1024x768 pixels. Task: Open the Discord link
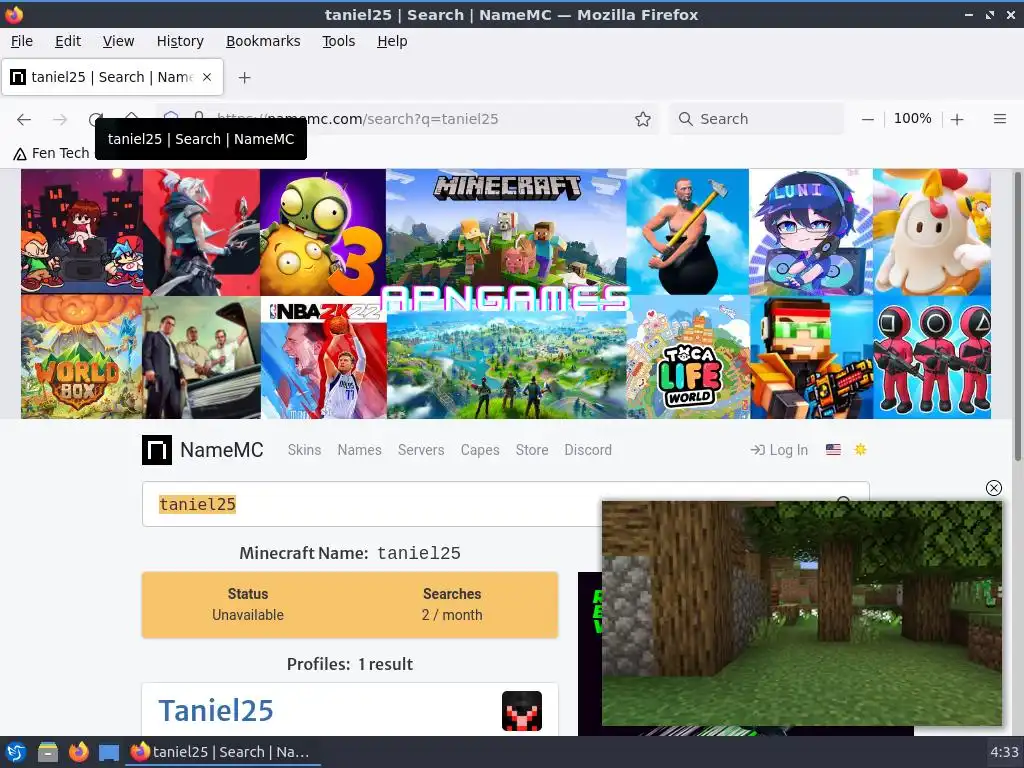[588, 450]
